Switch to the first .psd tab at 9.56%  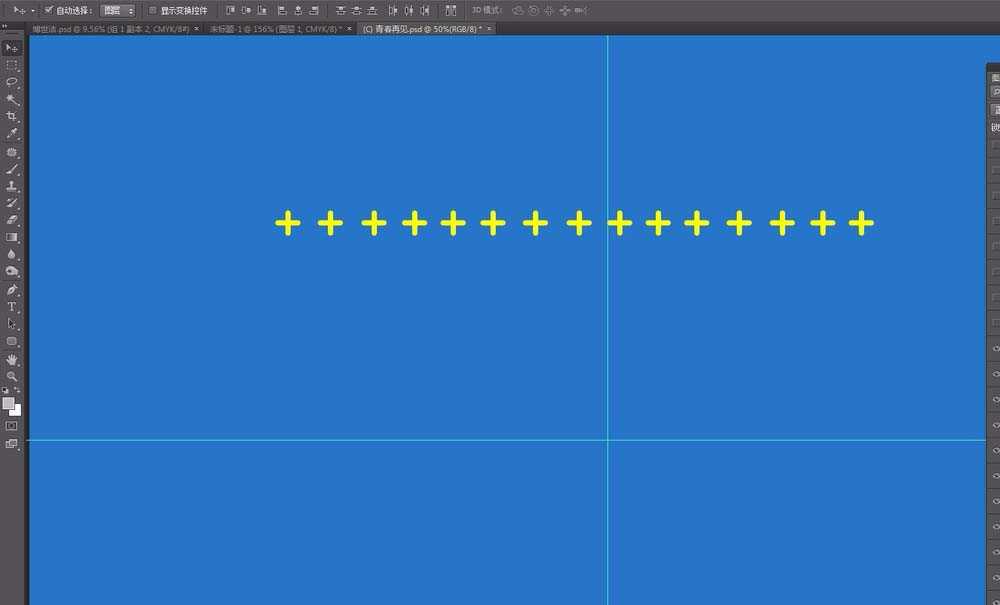click(x=110, y=29)
